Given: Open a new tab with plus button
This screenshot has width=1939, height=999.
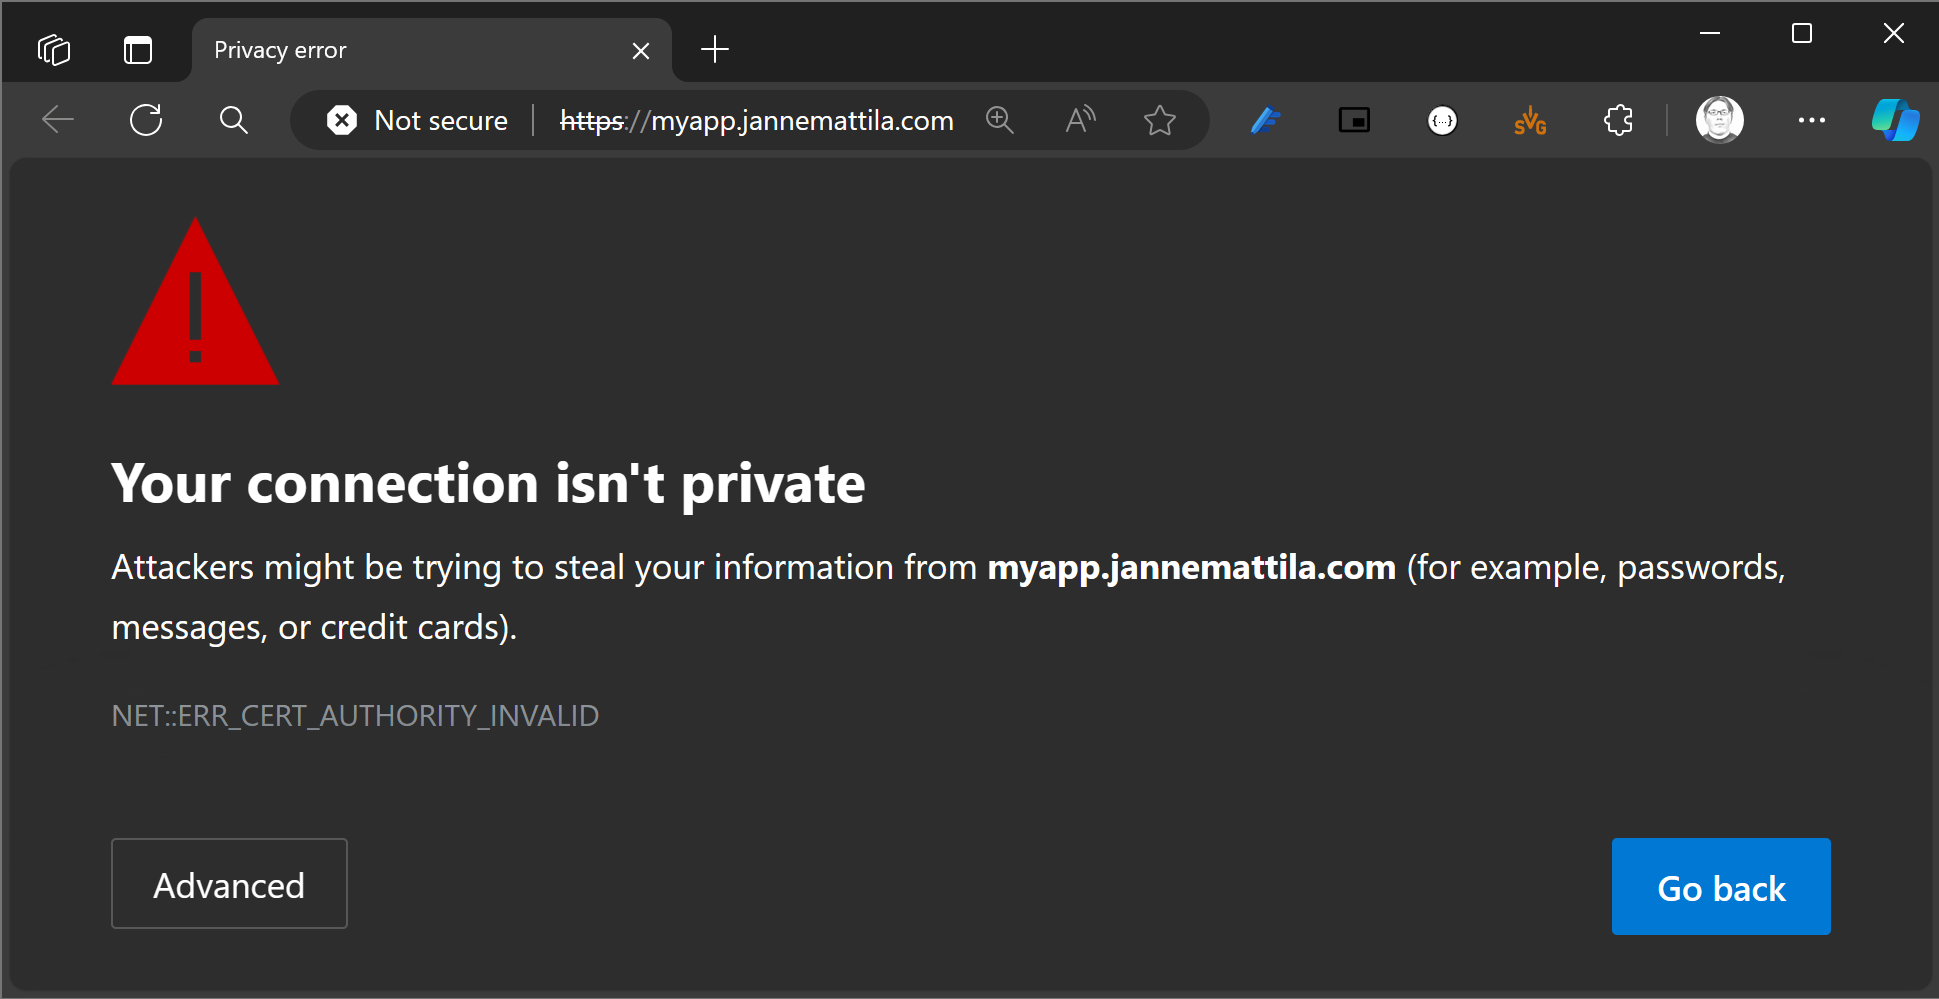Looking at the screenshot, I should coord(715,49).
